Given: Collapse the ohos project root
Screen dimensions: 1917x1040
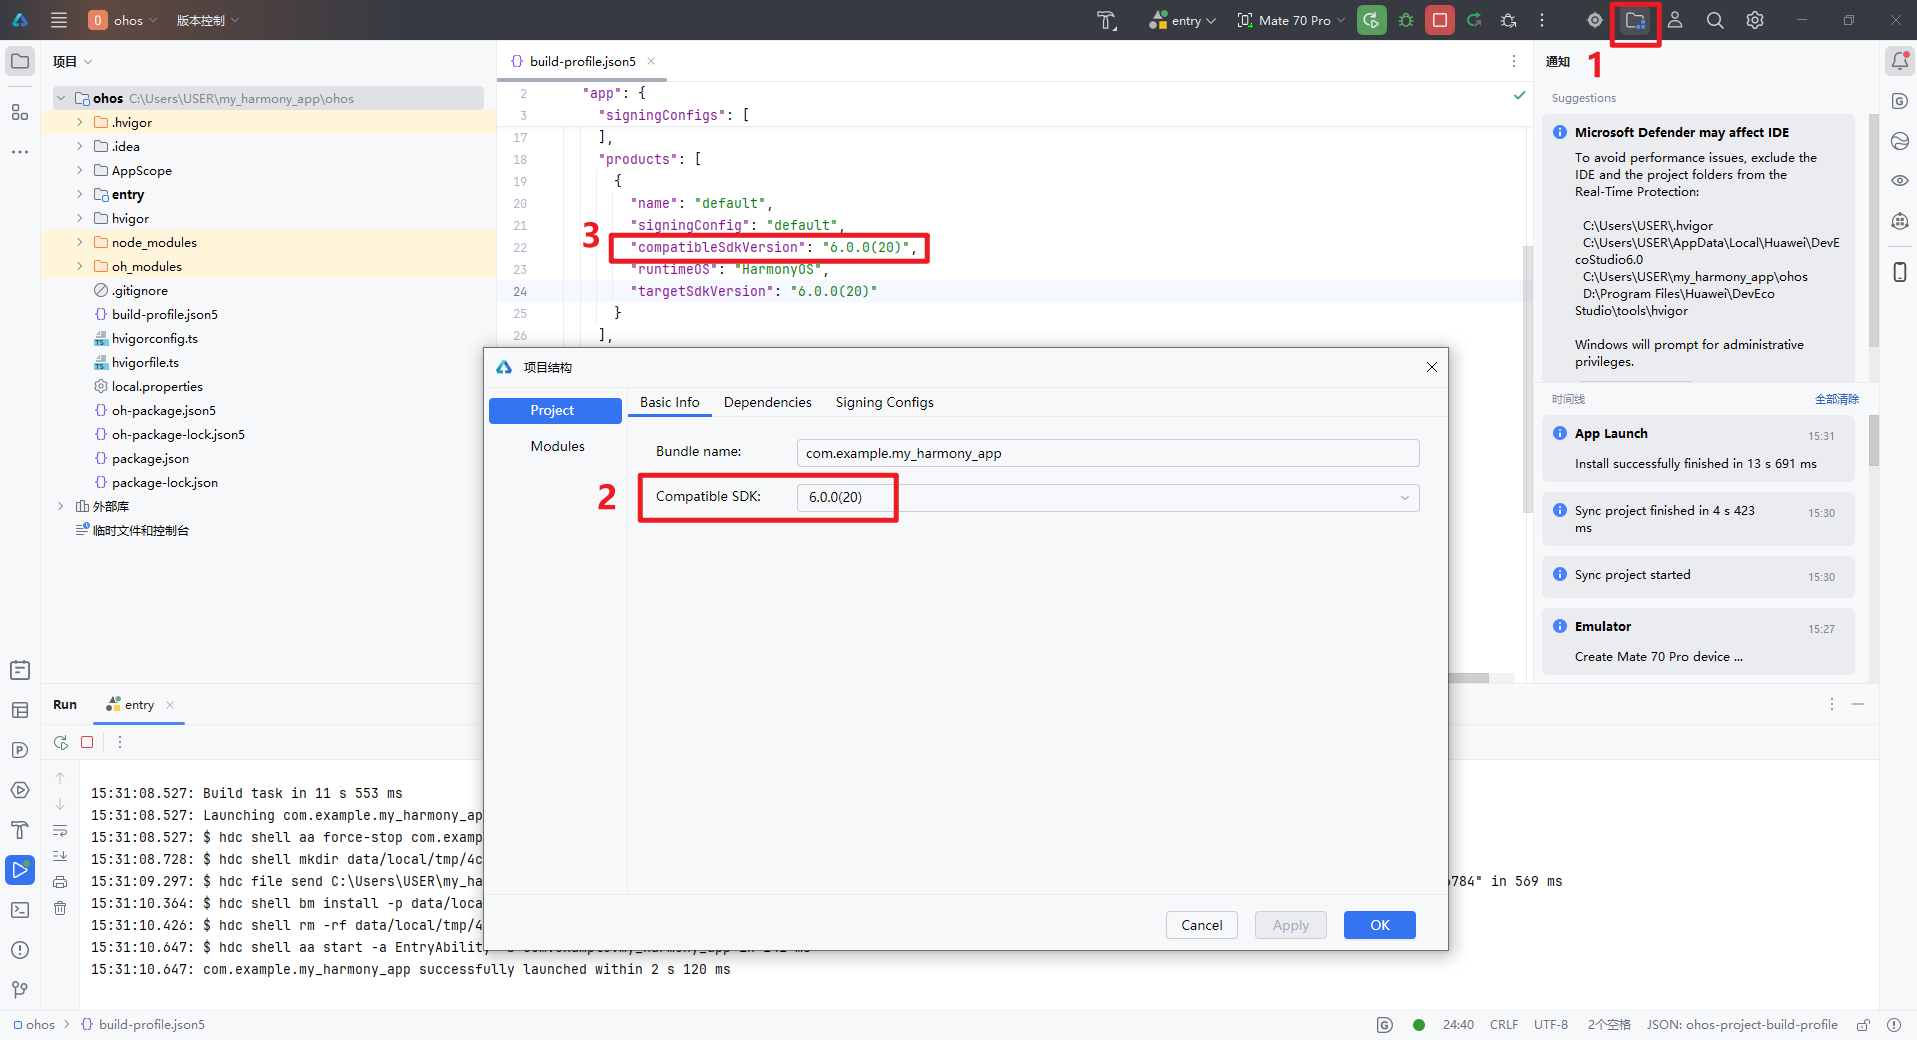Looking at the screenshot, I should pyautogui.click(x=61, y=98).
